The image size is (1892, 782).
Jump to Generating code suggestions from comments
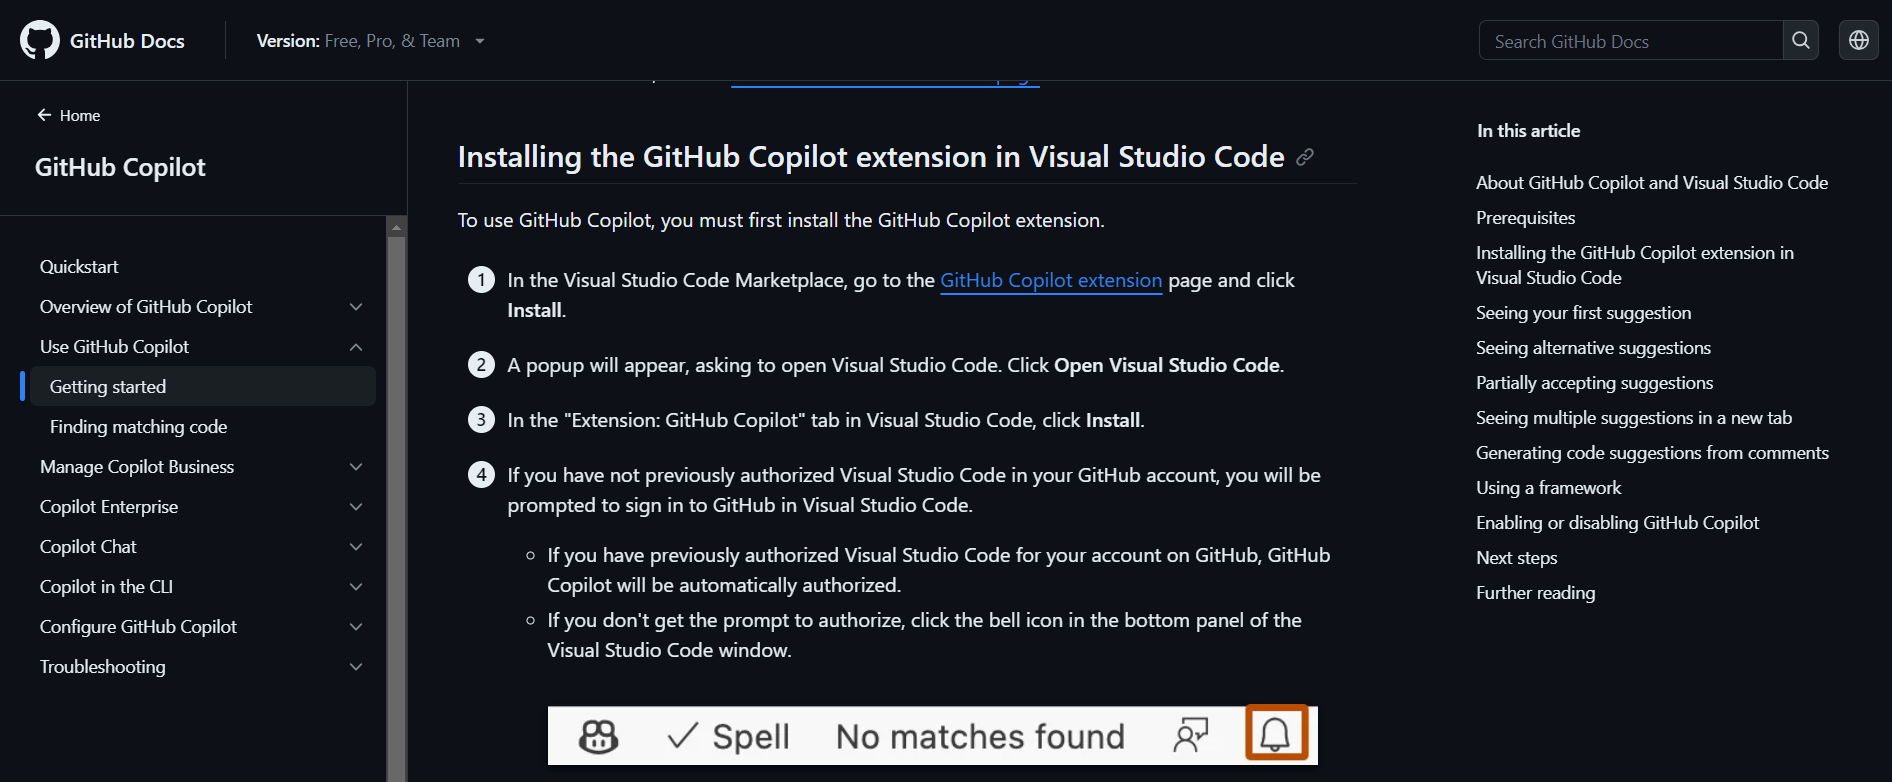pos(1653,453)
